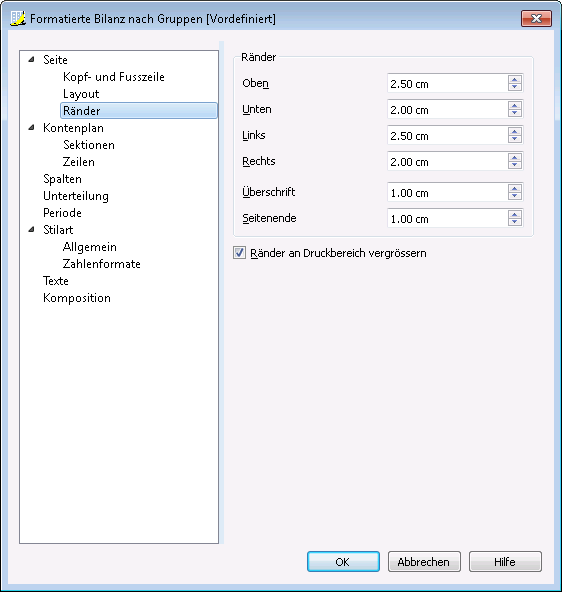
Task: Go to the Zahlenformate section
Action: click(102, 264)
